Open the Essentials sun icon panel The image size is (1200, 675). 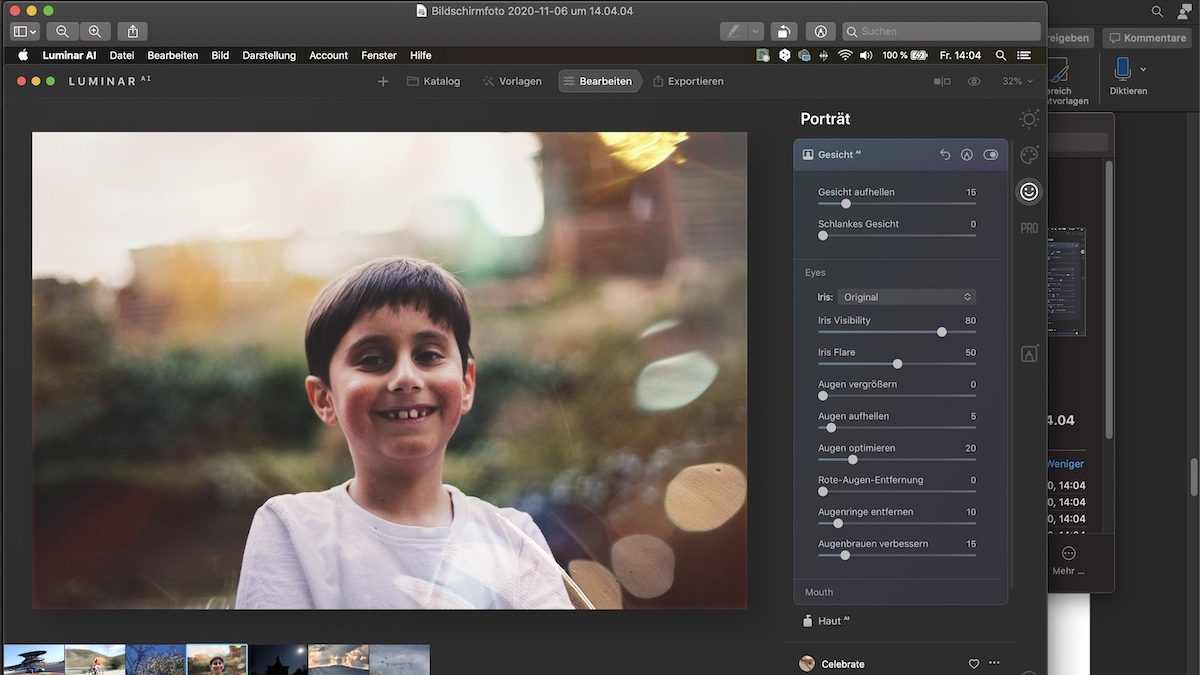click(1029, 120)
